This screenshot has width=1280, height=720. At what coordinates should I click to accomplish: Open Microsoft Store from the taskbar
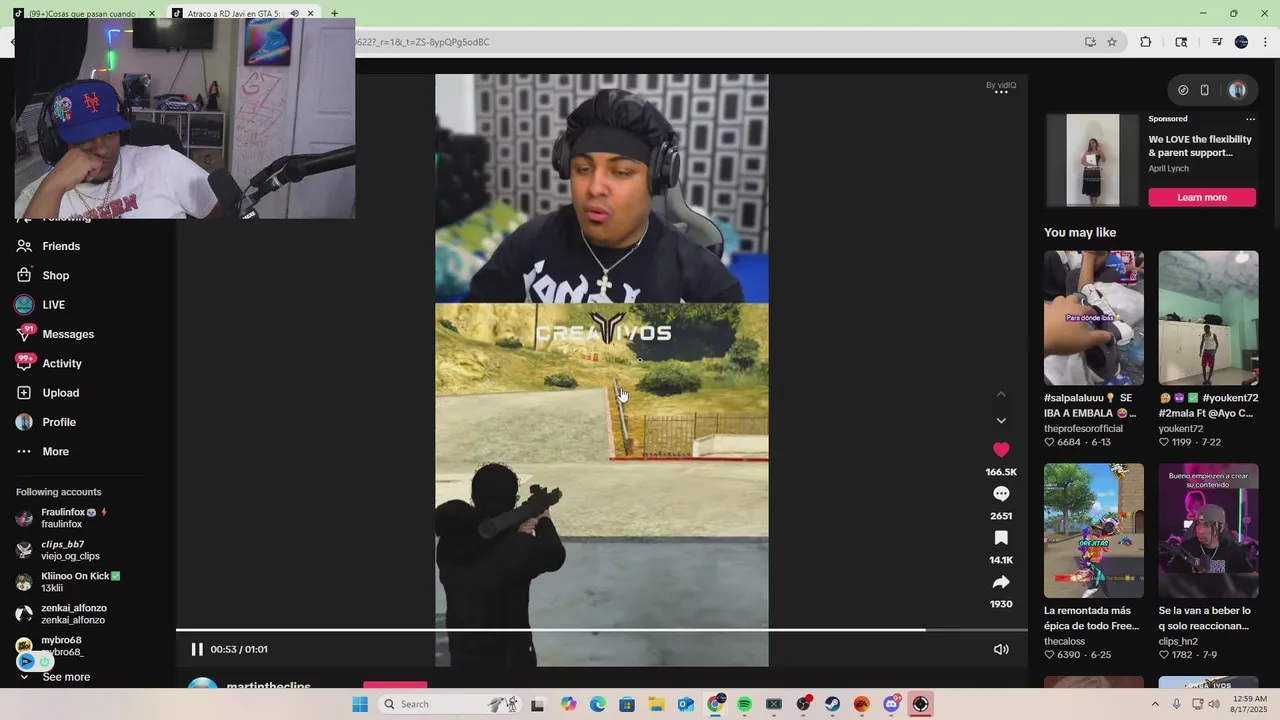coord(627,704)
